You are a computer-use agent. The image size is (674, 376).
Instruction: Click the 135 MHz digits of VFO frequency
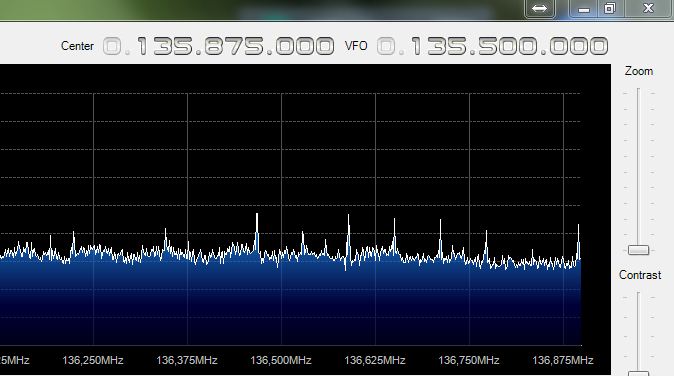[439, 46]
